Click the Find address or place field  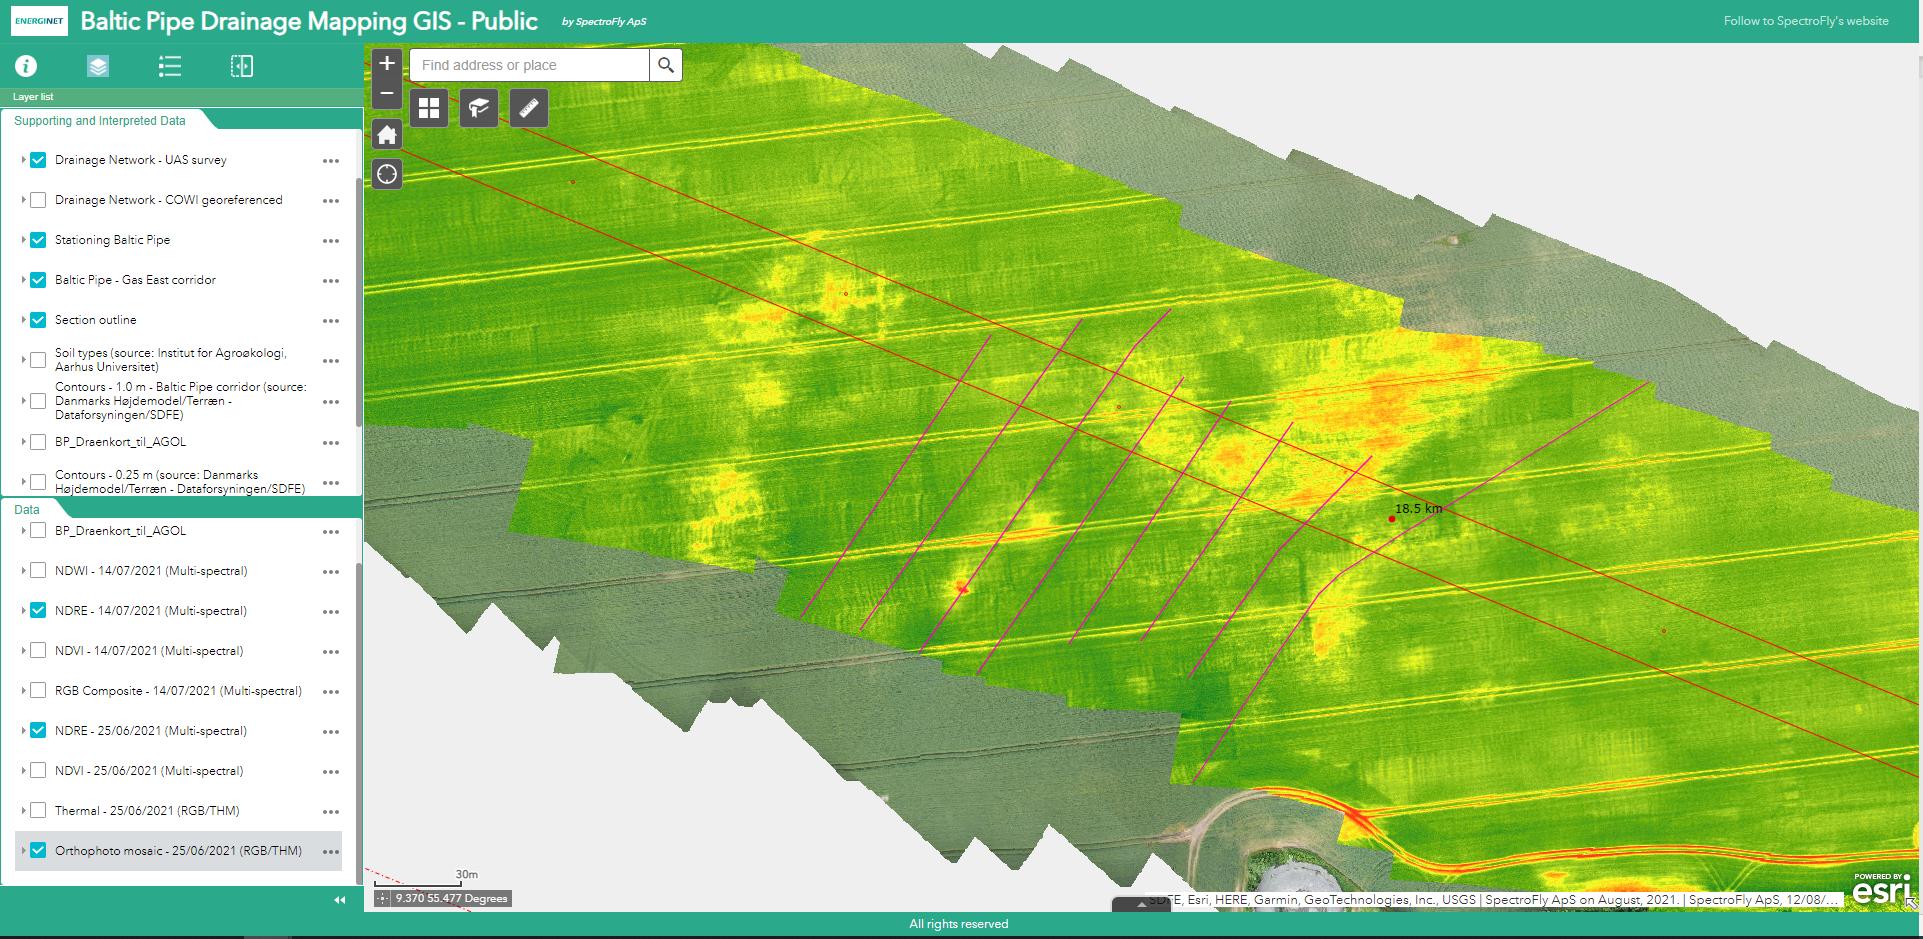(530, 65)
